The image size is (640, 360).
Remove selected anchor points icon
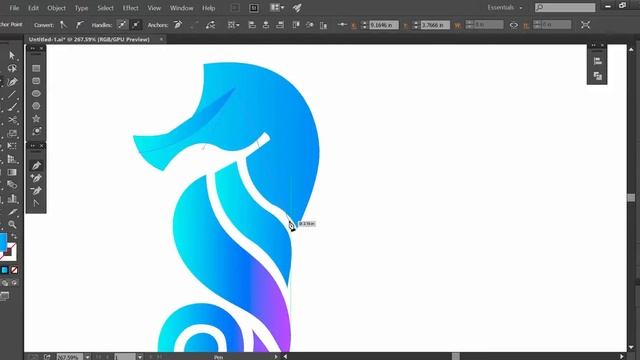[178, 25]
